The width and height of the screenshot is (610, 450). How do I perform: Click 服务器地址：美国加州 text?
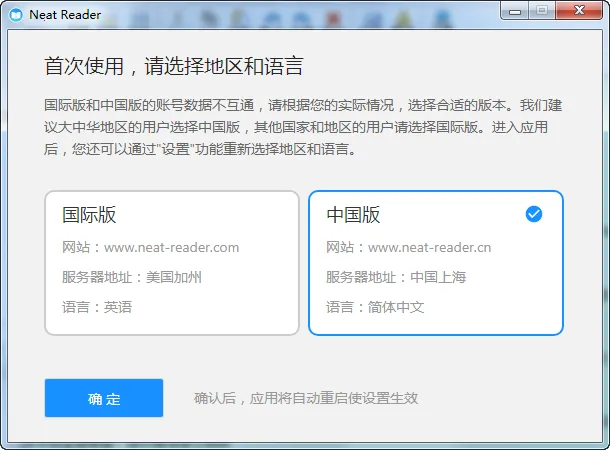(x=132, y=277)
